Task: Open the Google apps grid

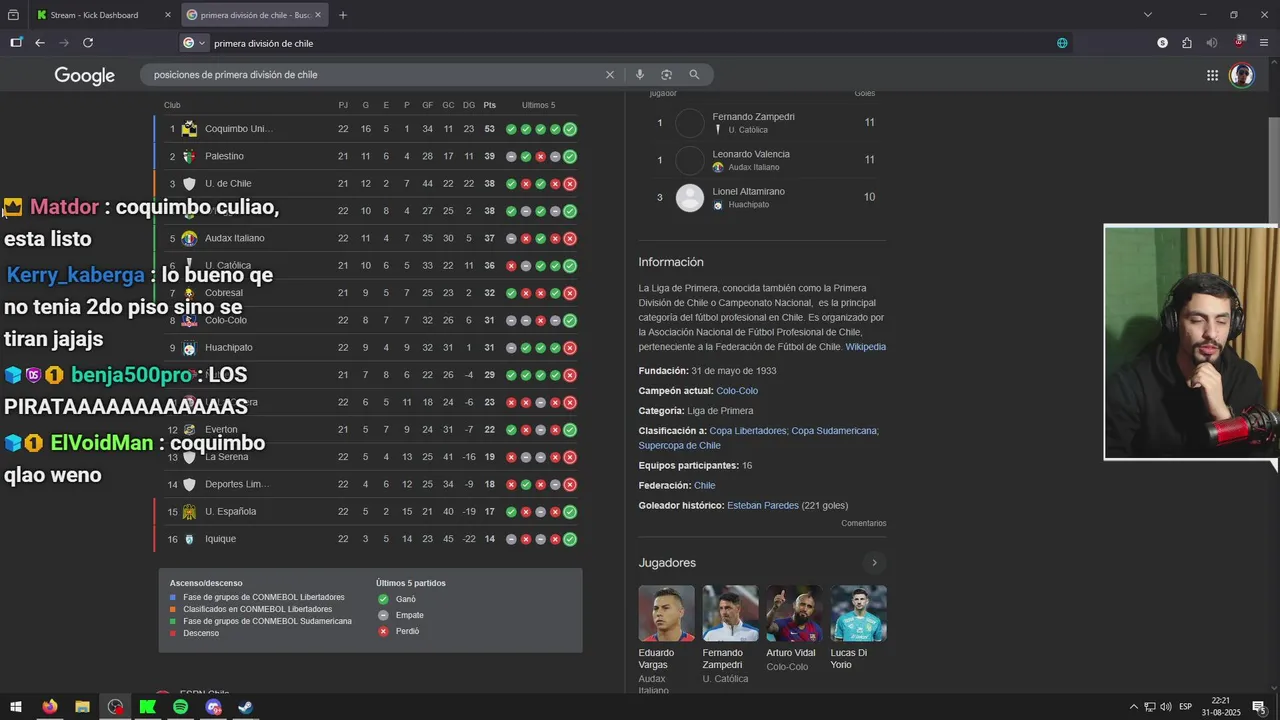Action: [1212, 75]
